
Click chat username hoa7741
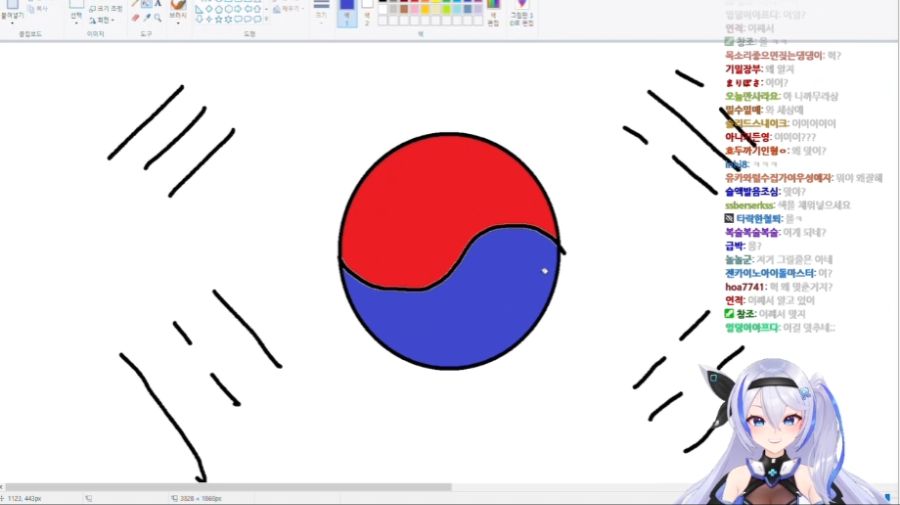click(744, 287)
